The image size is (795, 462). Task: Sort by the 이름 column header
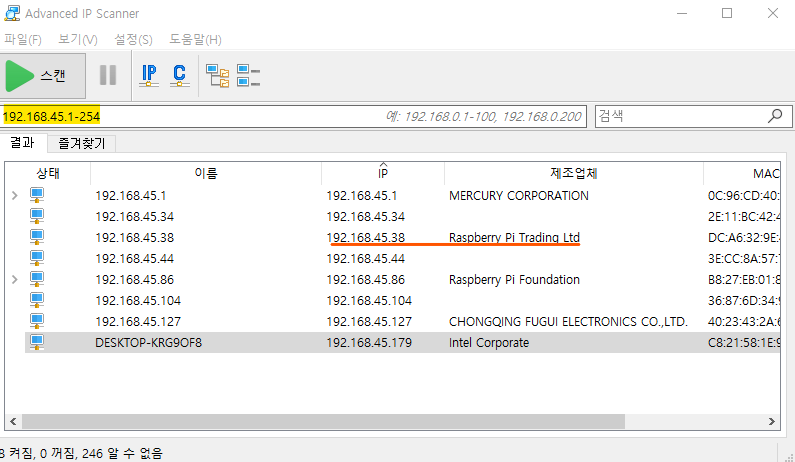pyautogui.click(x=206, y=173)
